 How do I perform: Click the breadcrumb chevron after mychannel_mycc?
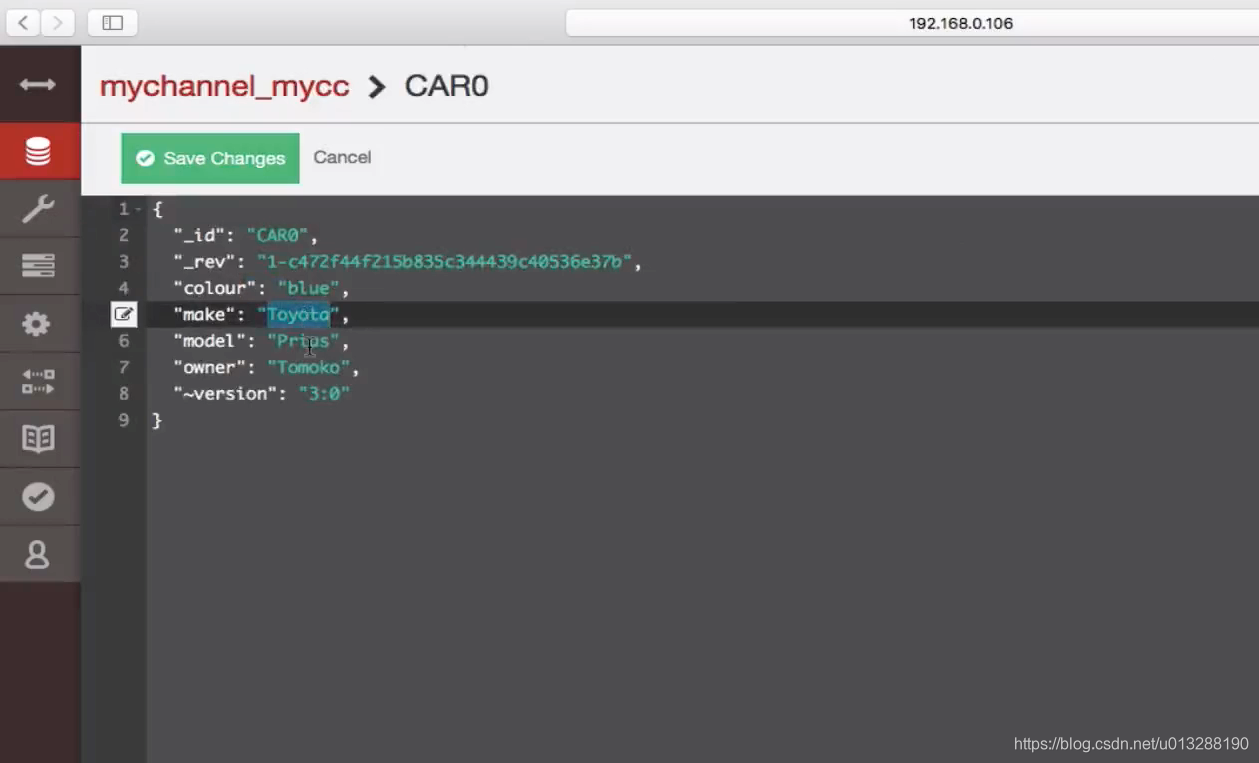pos(377,86)
